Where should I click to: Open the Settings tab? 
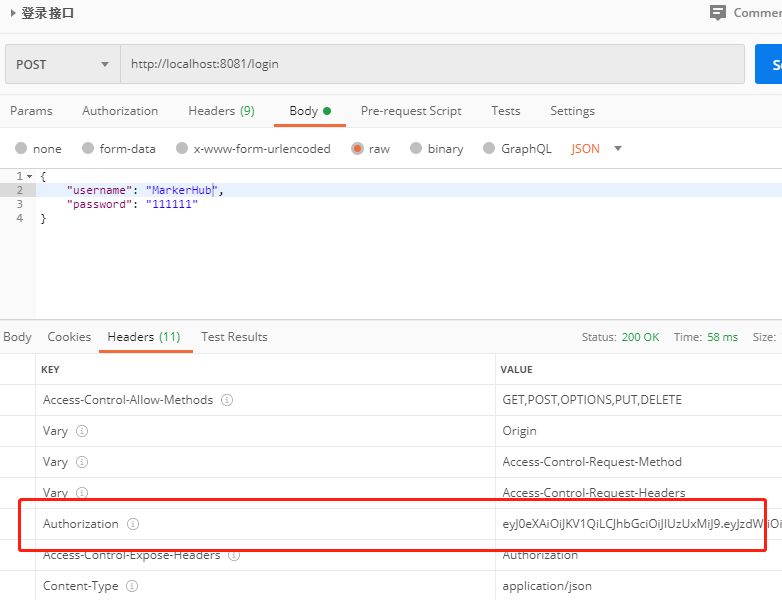(x=573, y=111)
